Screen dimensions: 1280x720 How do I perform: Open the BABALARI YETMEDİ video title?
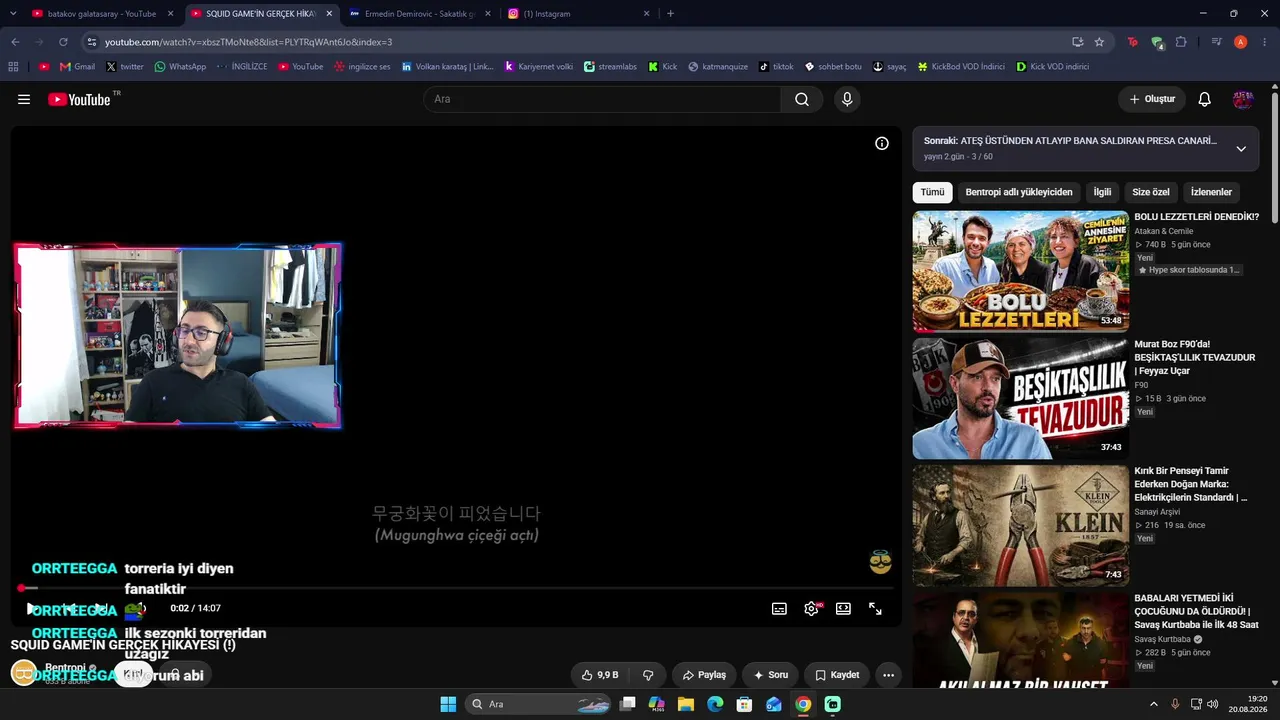point(1196,611)
